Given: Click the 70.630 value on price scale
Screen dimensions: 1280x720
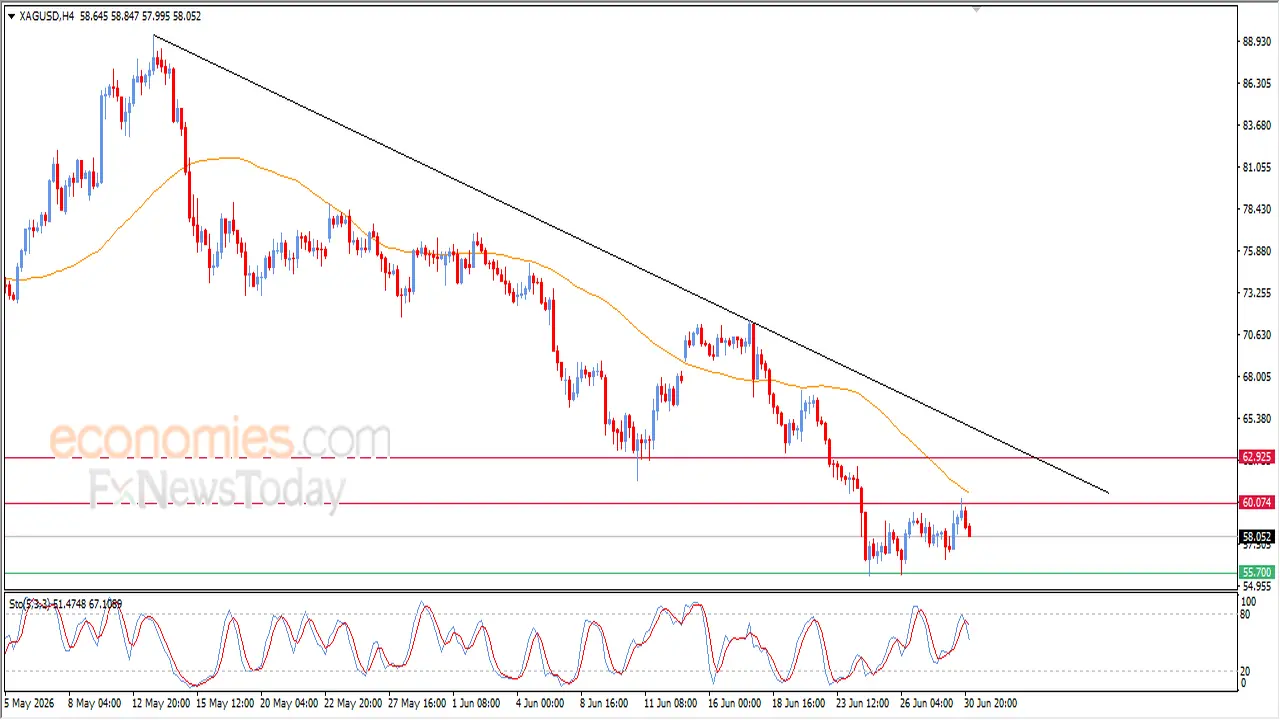Looking at the screenshot, I should point(1257,335).
